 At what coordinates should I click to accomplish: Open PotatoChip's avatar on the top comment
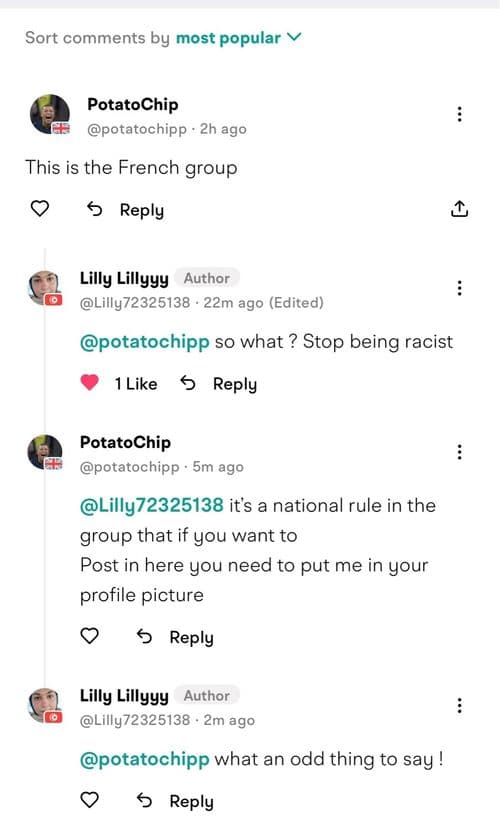[50, 114]
